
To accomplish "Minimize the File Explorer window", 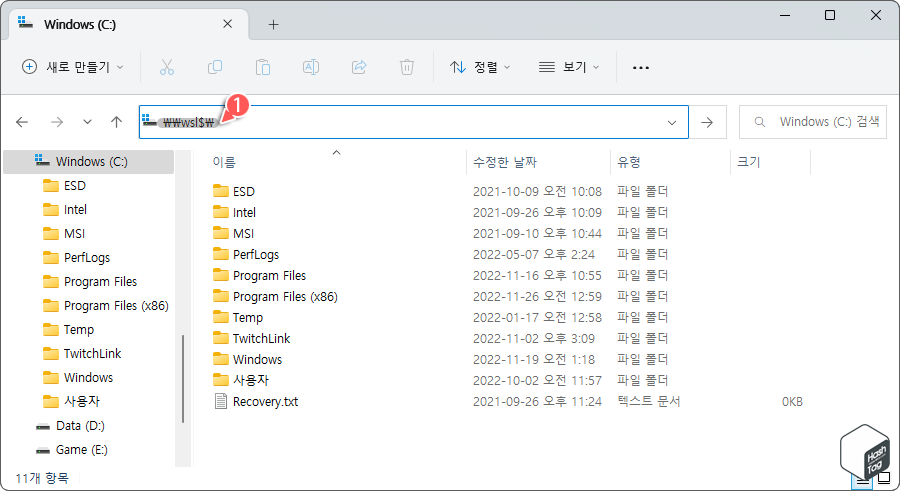I will [x=785, y=15].
